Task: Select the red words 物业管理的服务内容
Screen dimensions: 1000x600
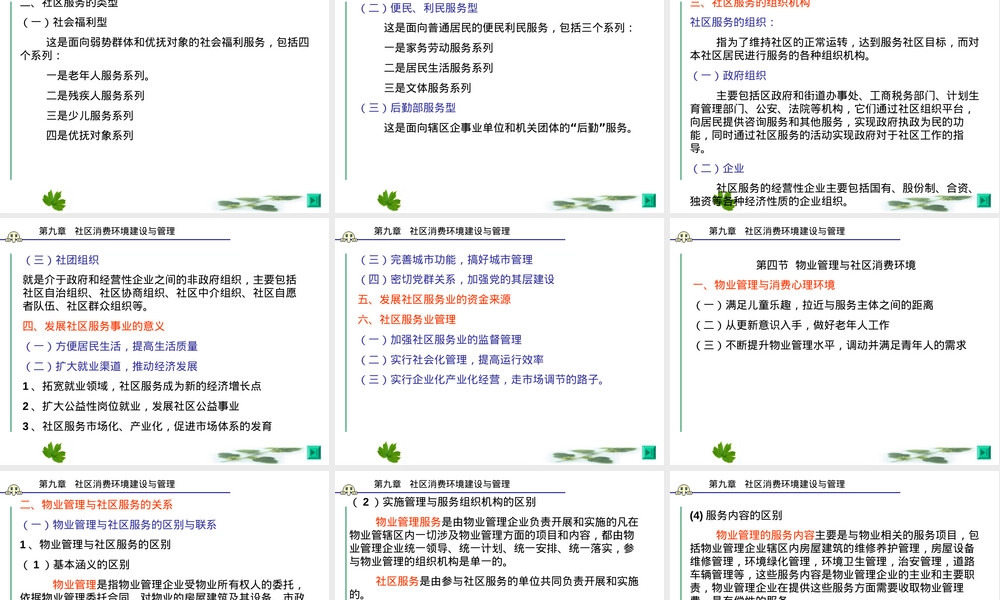Action: pyautogui.click(x=765, y=536)
